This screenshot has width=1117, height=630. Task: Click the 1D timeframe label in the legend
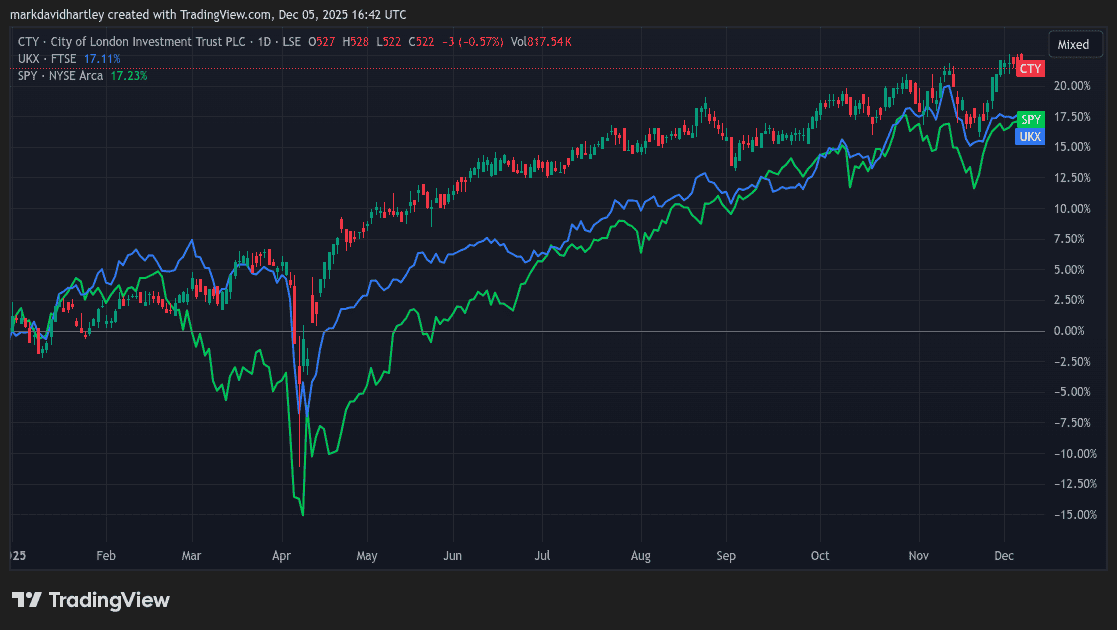(x=263, y=42)
